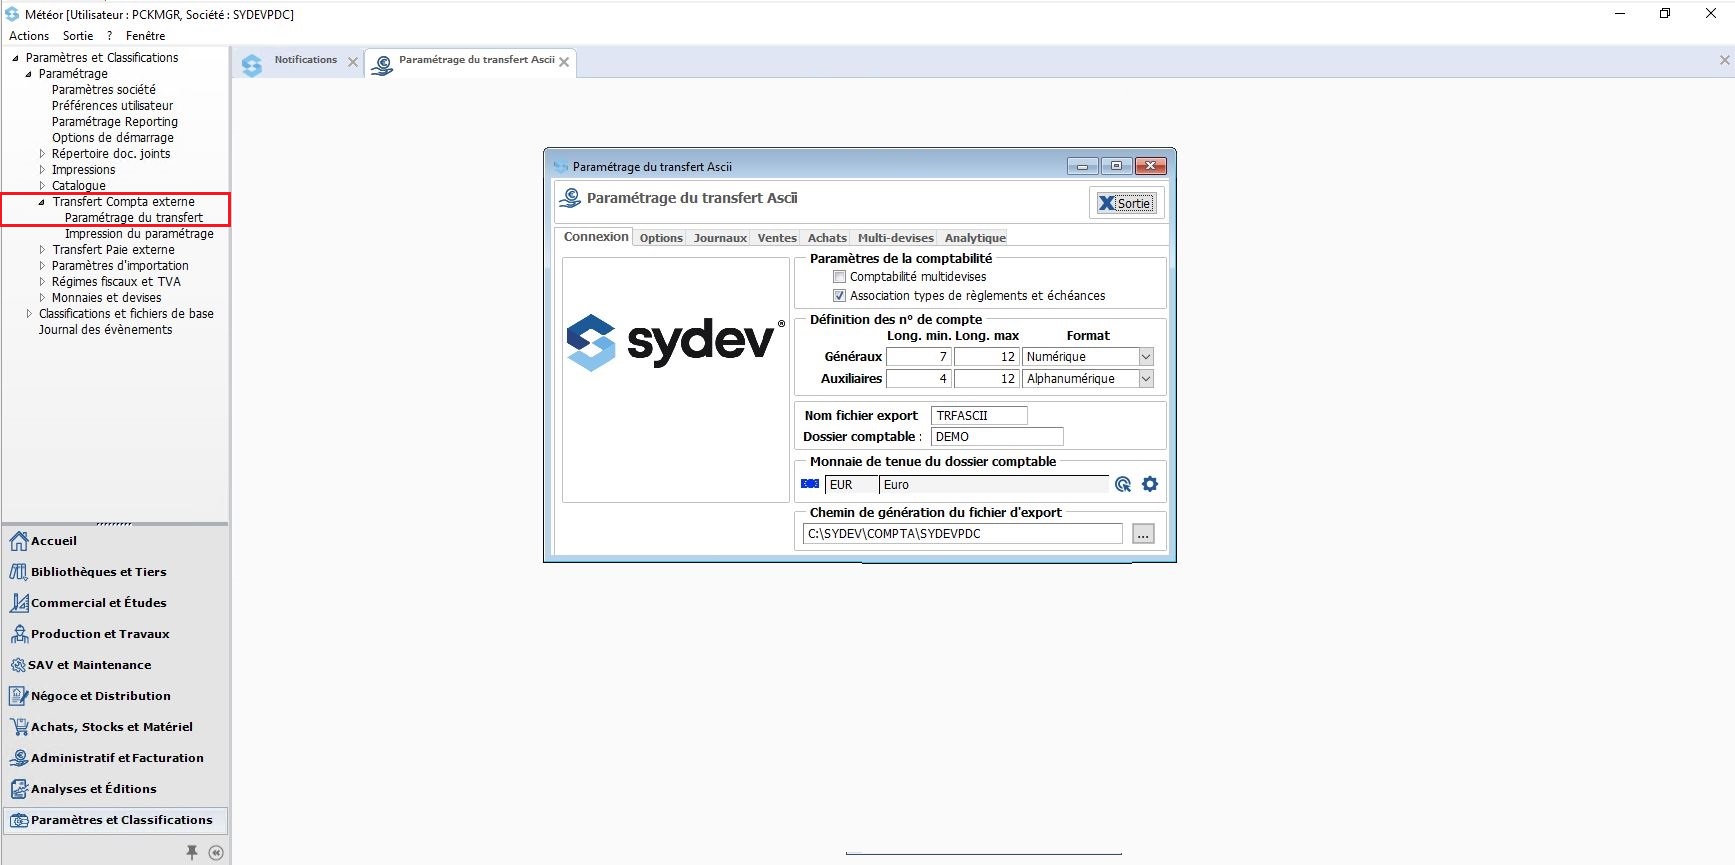Open the Fenêtre menu
This screenshot has height=865, width=1735.
point(145,36)
